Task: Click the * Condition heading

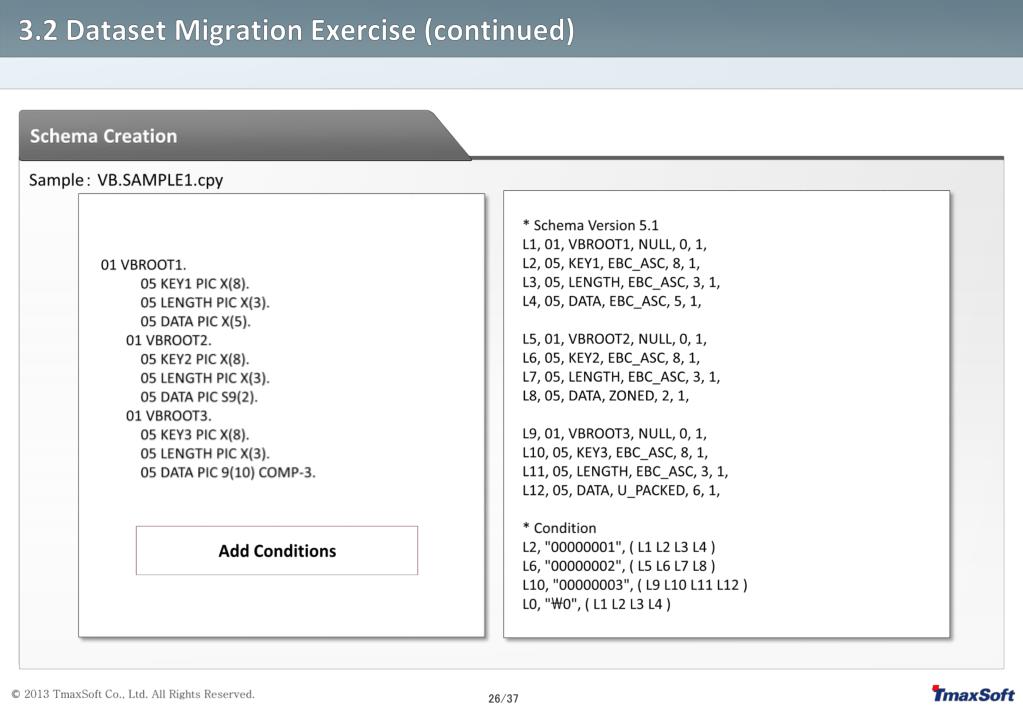Action: coord(559,529)
